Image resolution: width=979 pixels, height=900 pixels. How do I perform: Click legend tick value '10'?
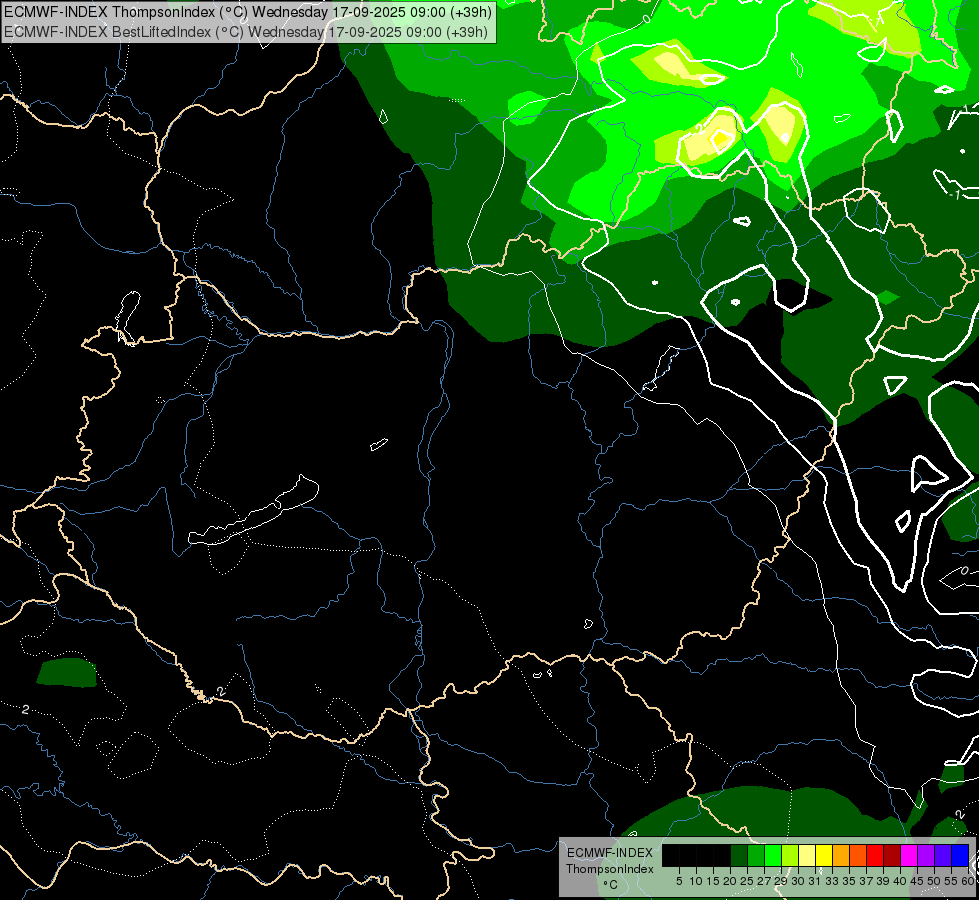696,881
